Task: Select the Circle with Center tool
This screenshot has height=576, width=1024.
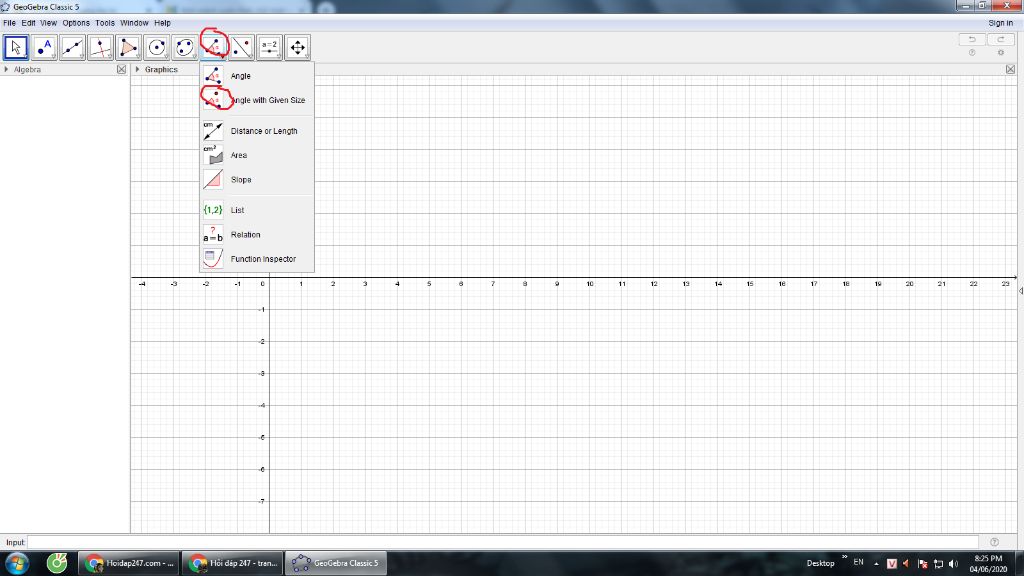Action: (x=157, y=48)
